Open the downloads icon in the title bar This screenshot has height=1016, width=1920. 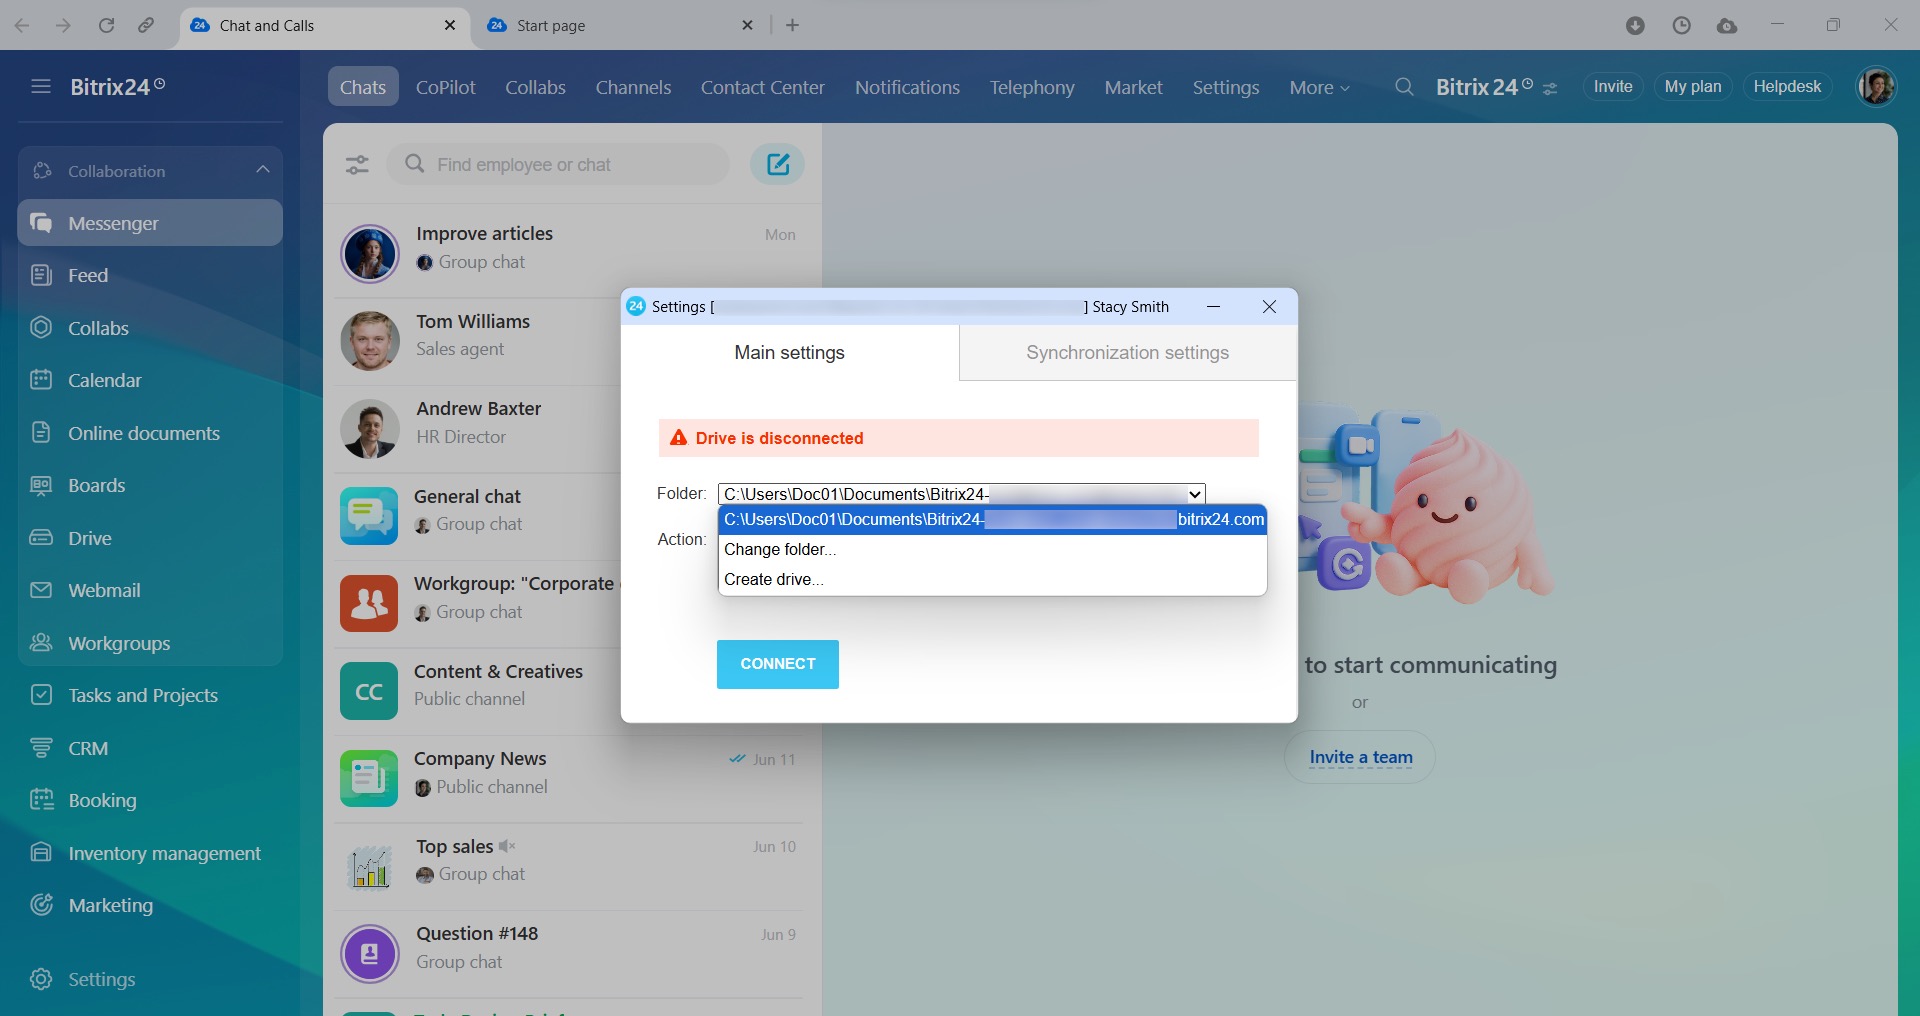point(1635,25)
